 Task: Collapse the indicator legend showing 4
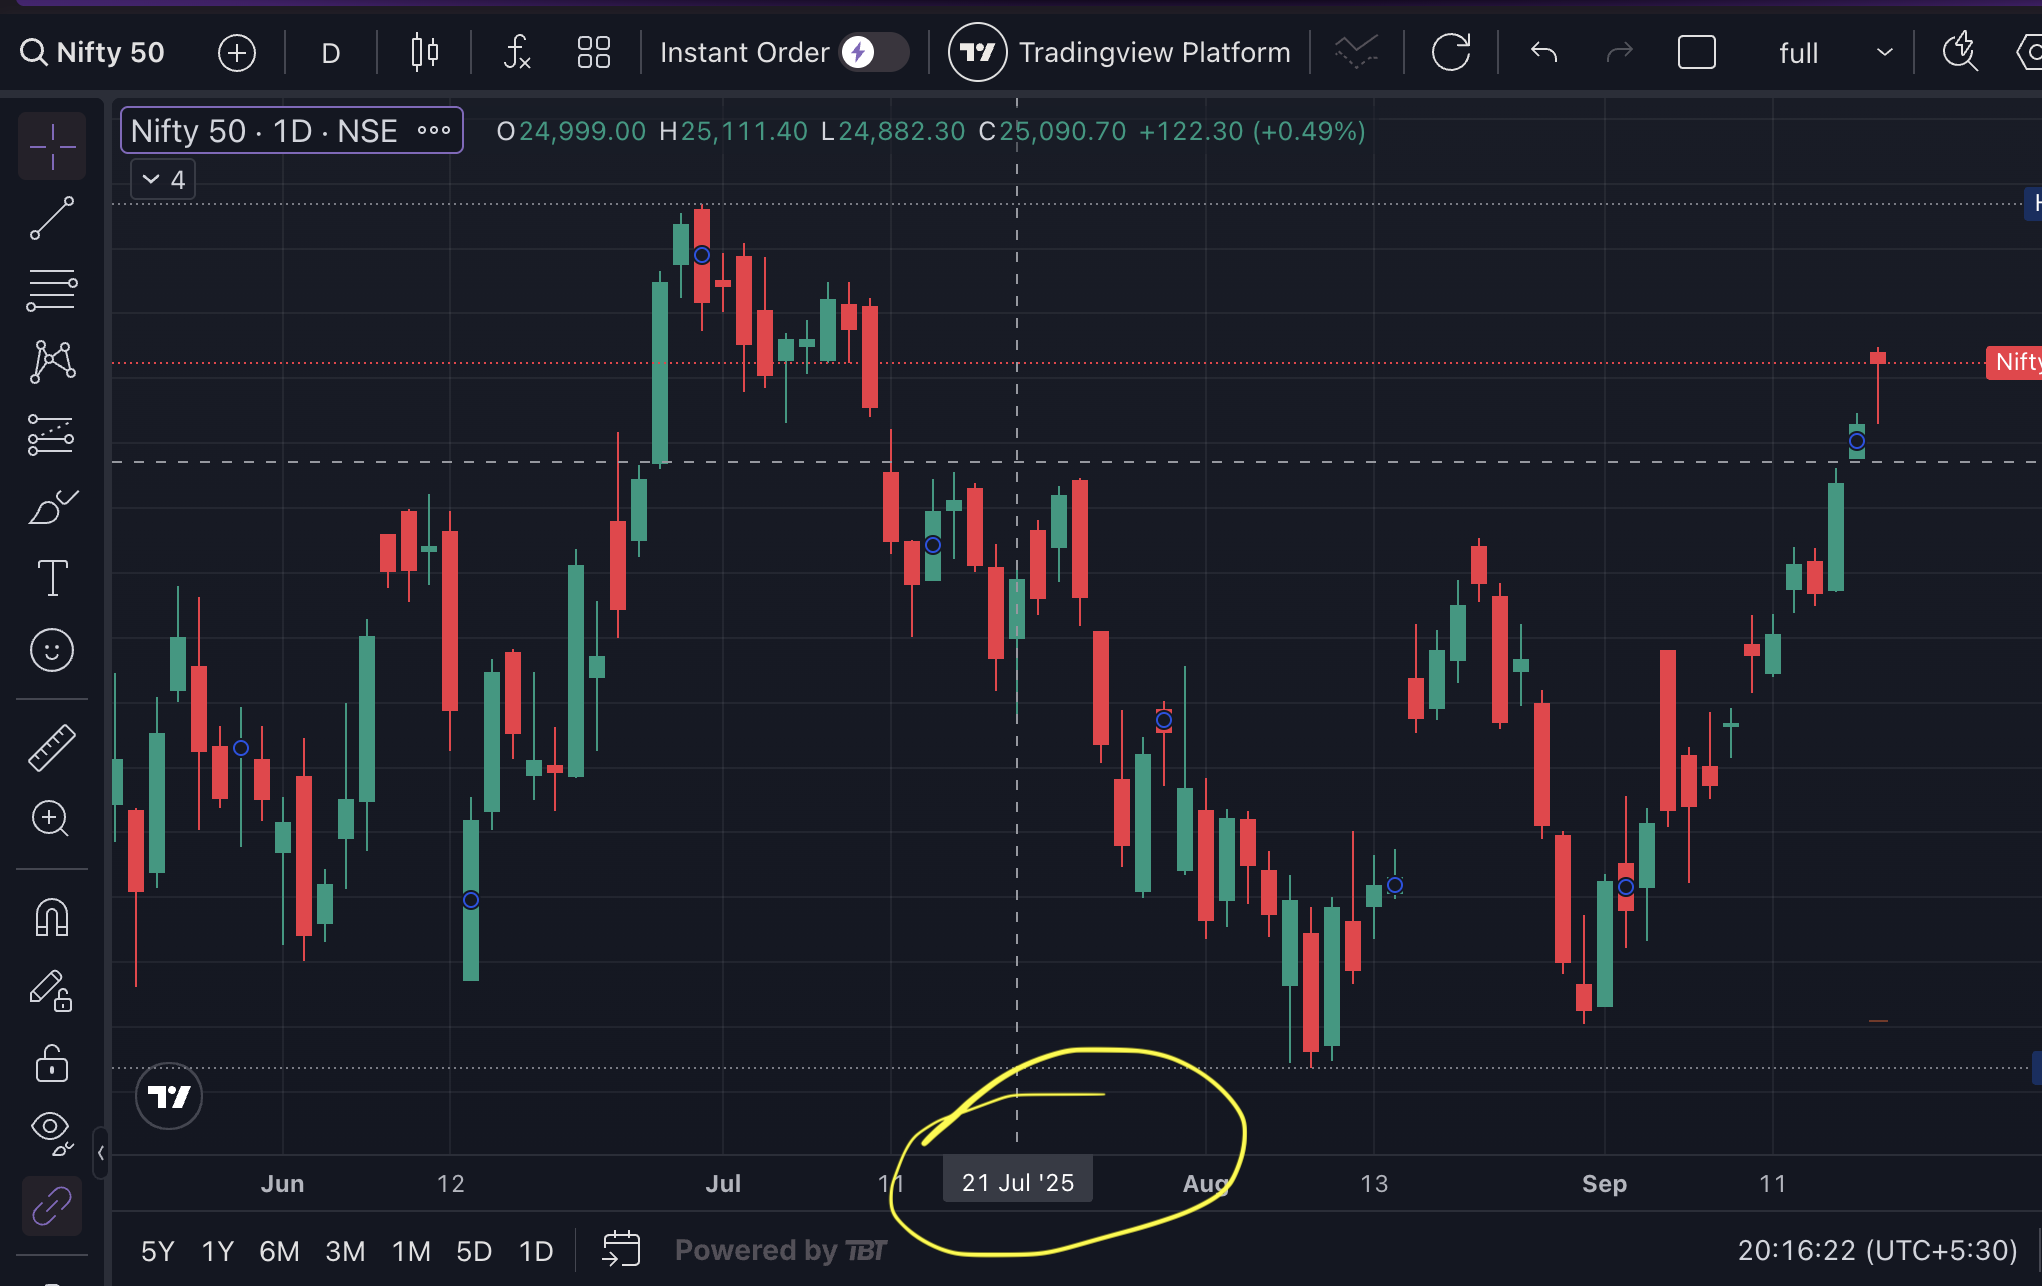click(163, 180)
